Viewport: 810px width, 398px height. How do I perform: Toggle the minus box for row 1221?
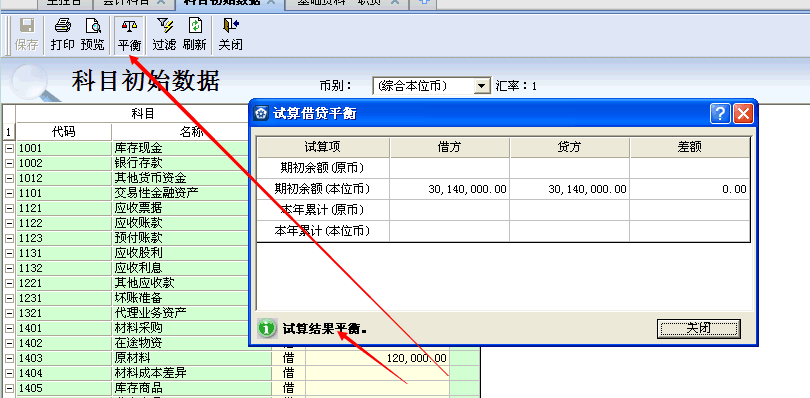click(x=9, y=283)
